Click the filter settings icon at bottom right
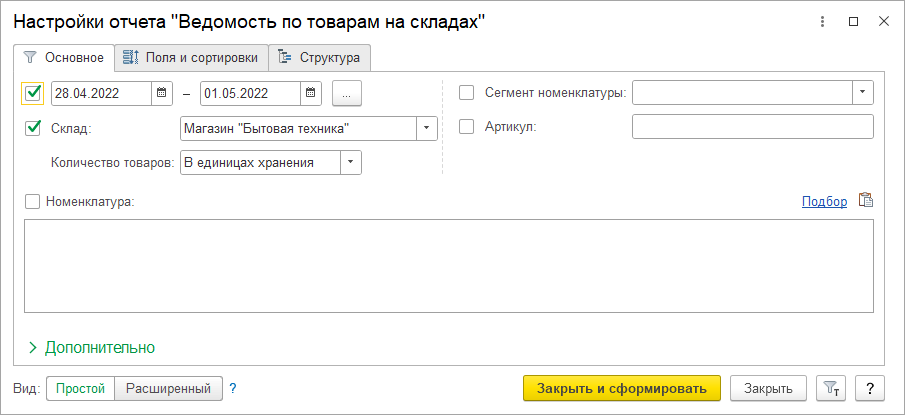905x415 pixels. (x=830, y=388)
